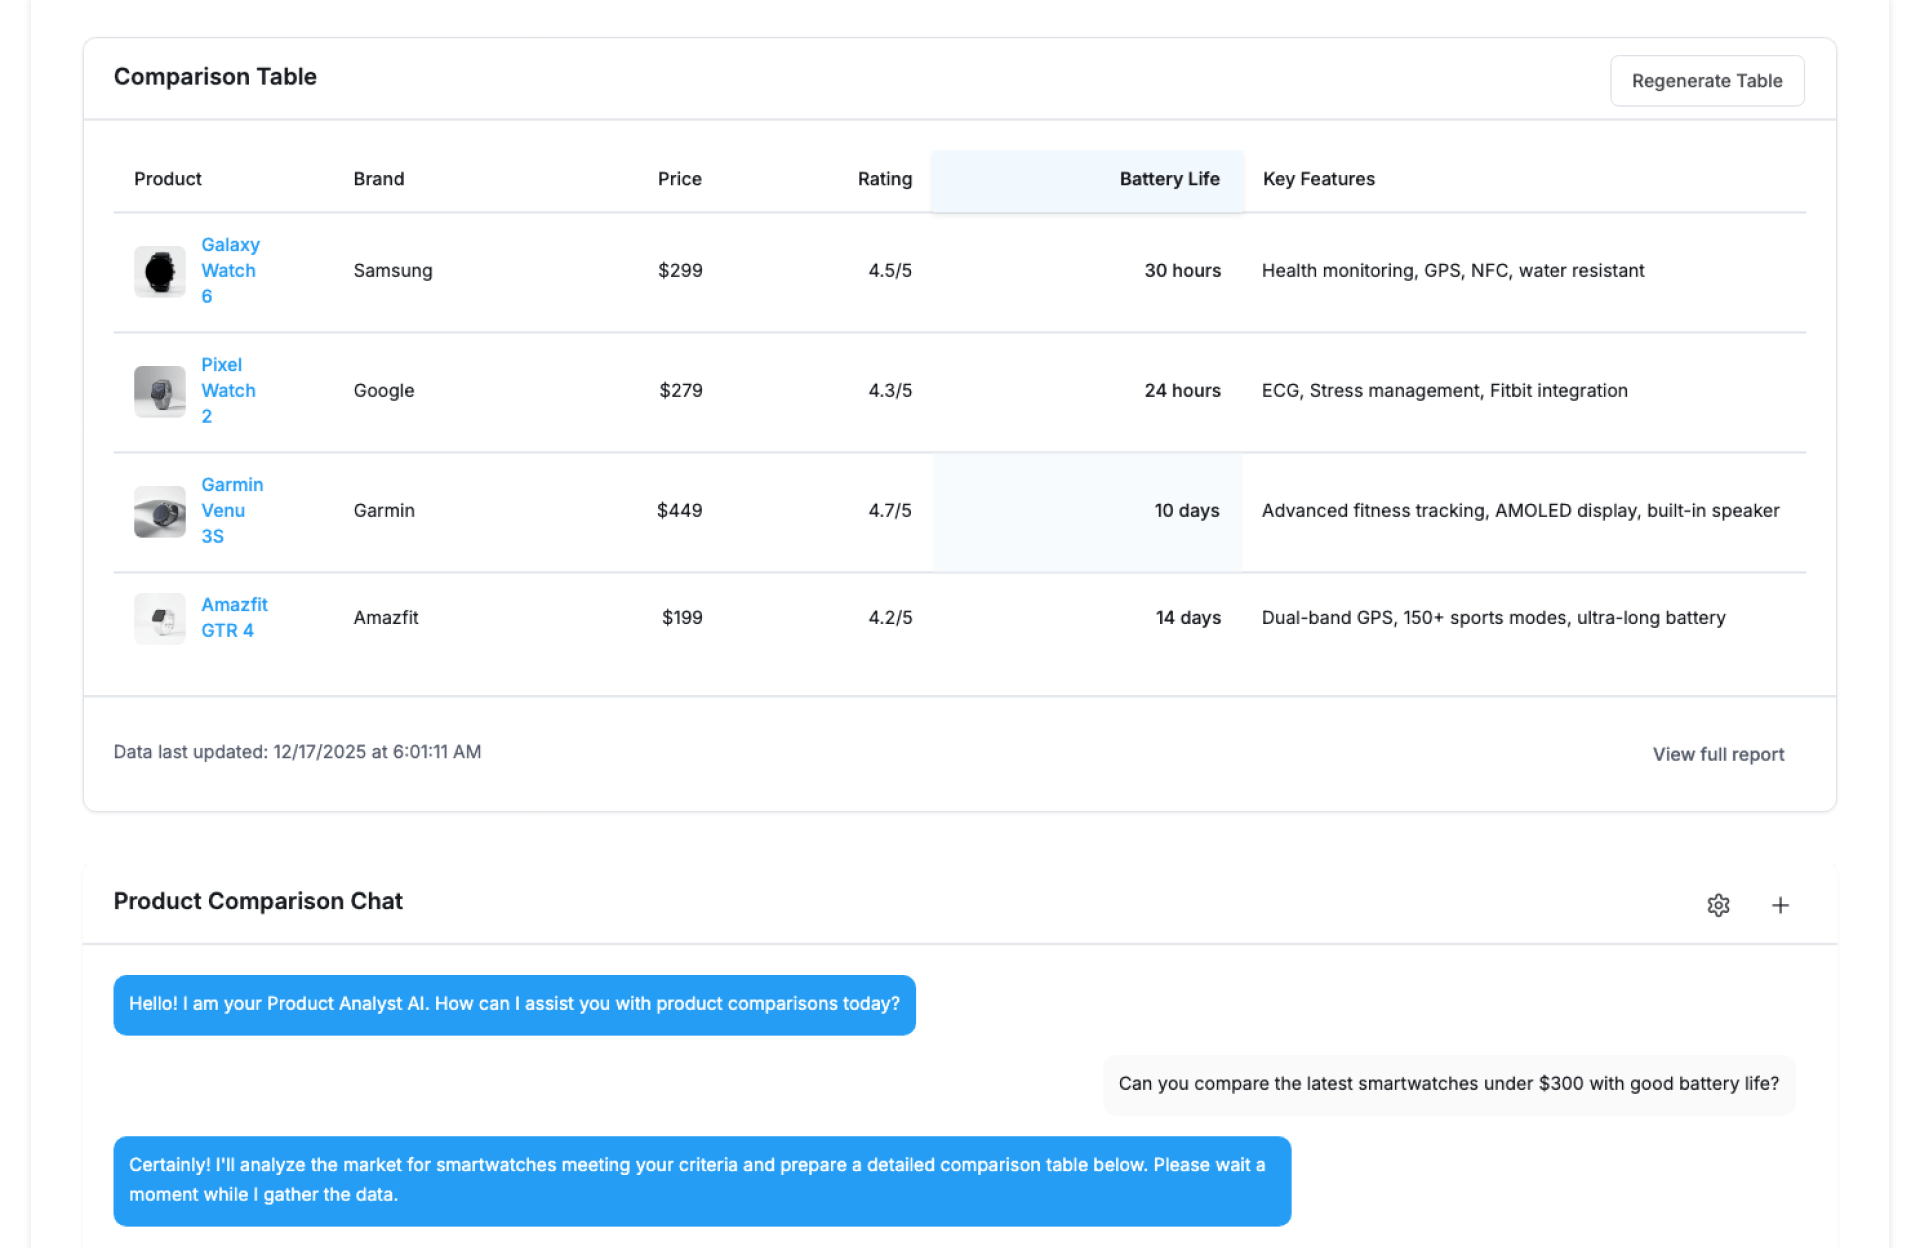Click the plus icon in chat header
Viewport: 1920px width, 1248px height.
click(1780, 905)
